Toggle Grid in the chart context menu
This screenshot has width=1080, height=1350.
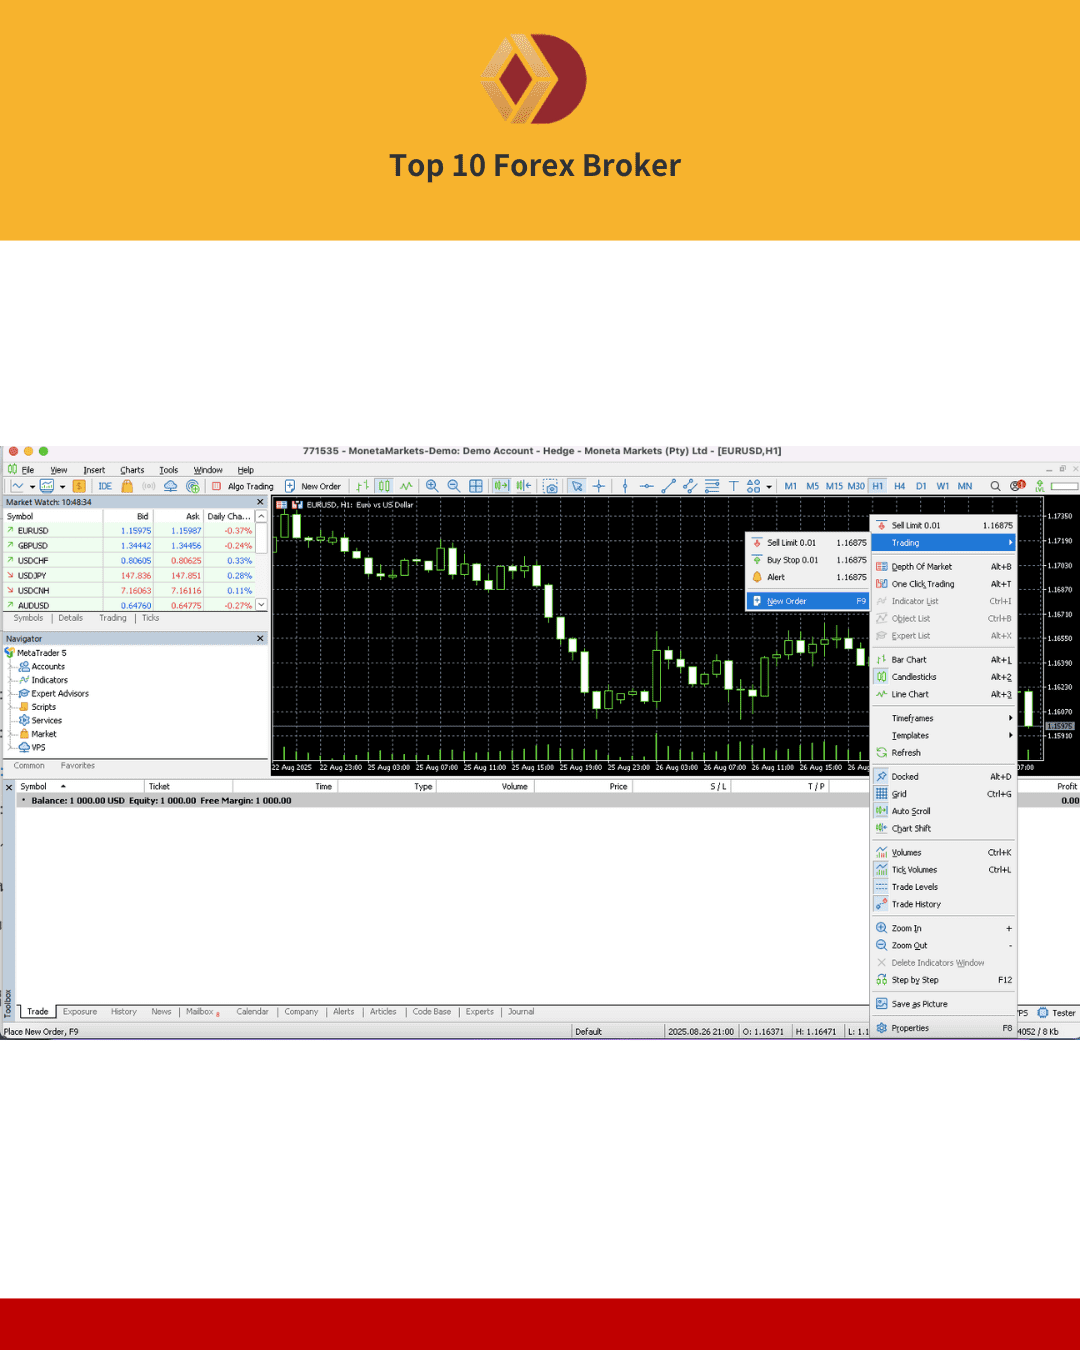[899, 794]
